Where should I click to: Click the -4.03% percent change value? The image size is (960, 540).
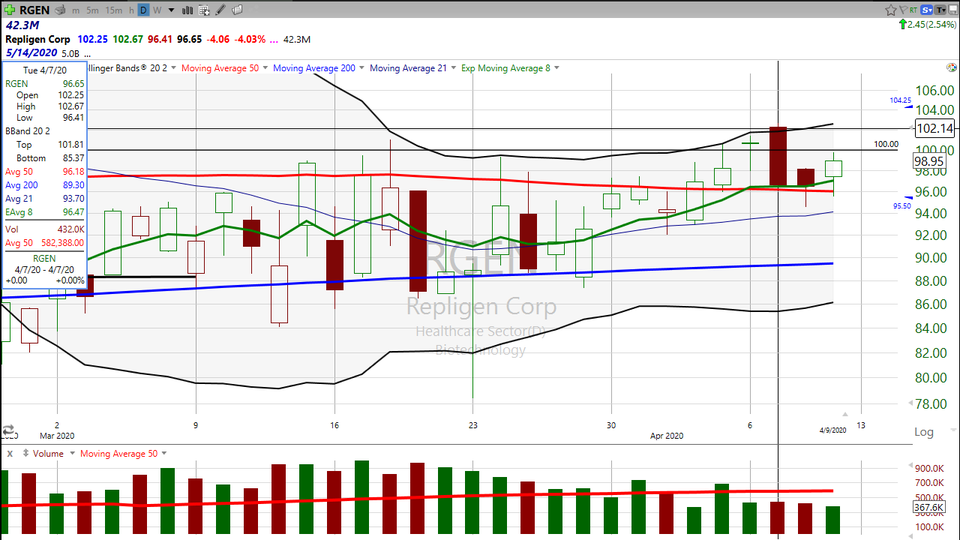[250, 39]
